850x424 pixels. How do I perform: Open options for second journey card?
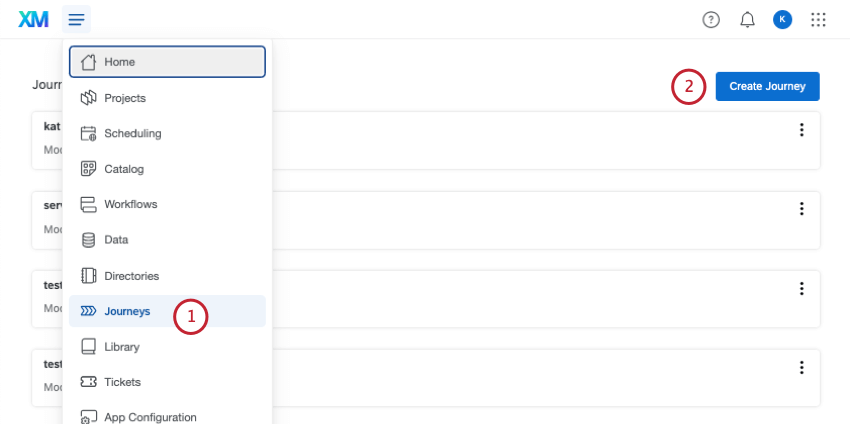click(801, 209)
